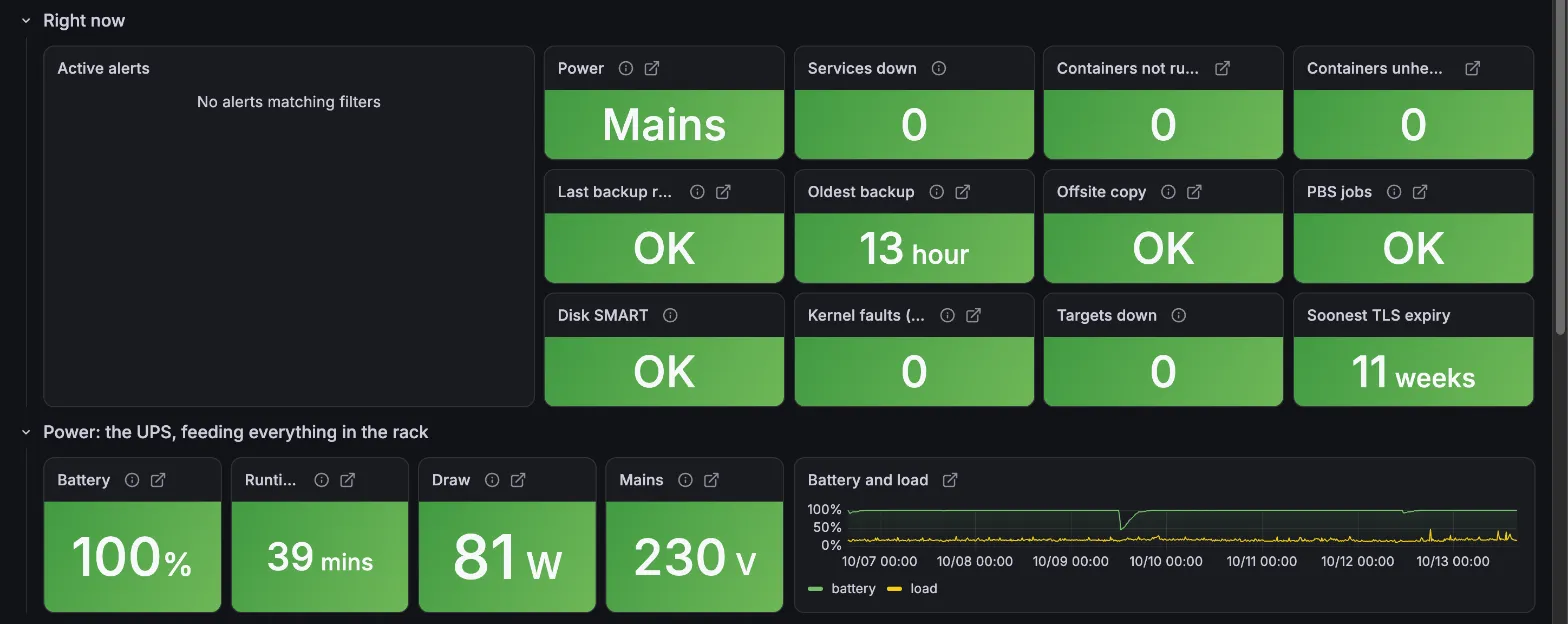Click the 230 V mains value
1568x624 pixels.
(695, 558)
